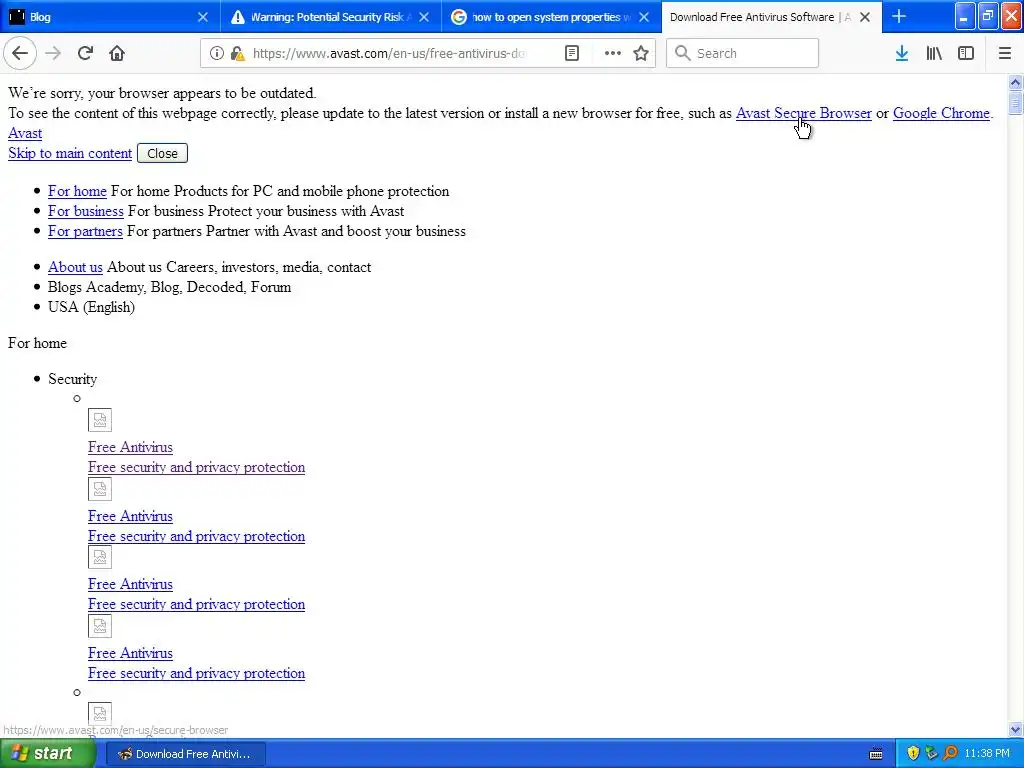Open the Firefox home page icon
Viewport: 1024px width, 768px height.
[x=117, y=54]
